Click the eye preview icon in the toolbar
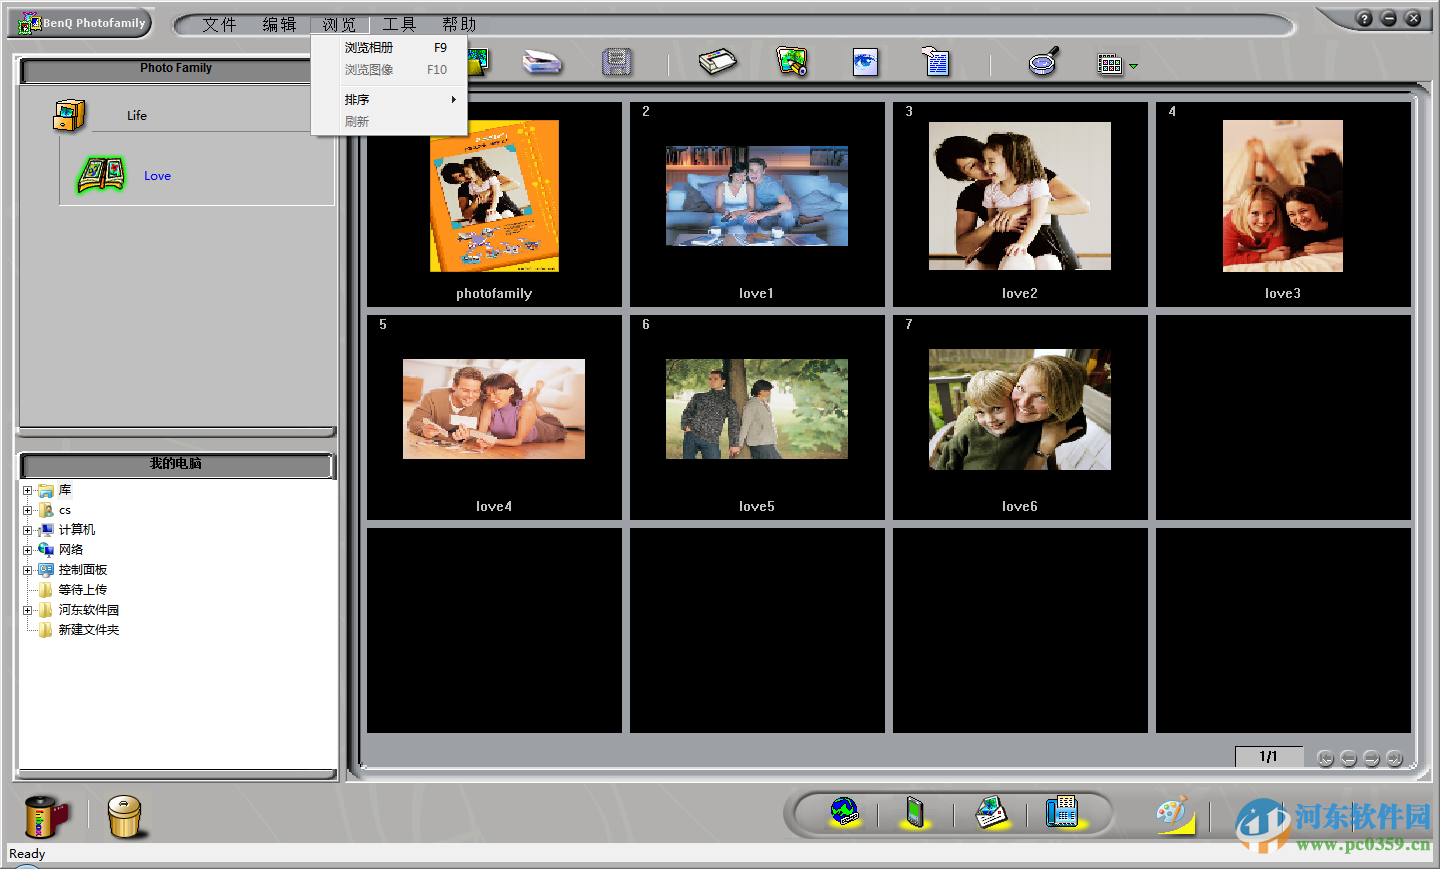 click(x=863, y=61)
